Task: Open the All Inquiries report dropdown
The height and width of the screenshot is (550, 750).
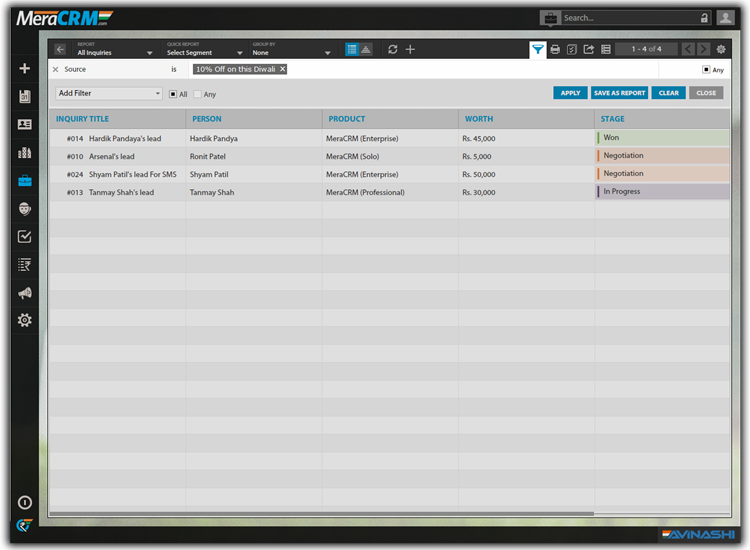Action: 115,49
